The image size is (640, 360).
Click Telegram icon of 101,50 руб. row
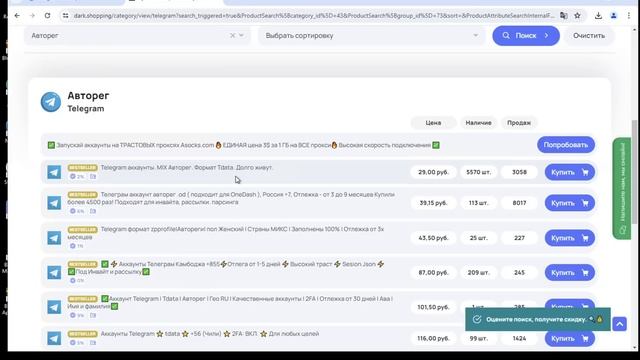(x=54, y=307)
